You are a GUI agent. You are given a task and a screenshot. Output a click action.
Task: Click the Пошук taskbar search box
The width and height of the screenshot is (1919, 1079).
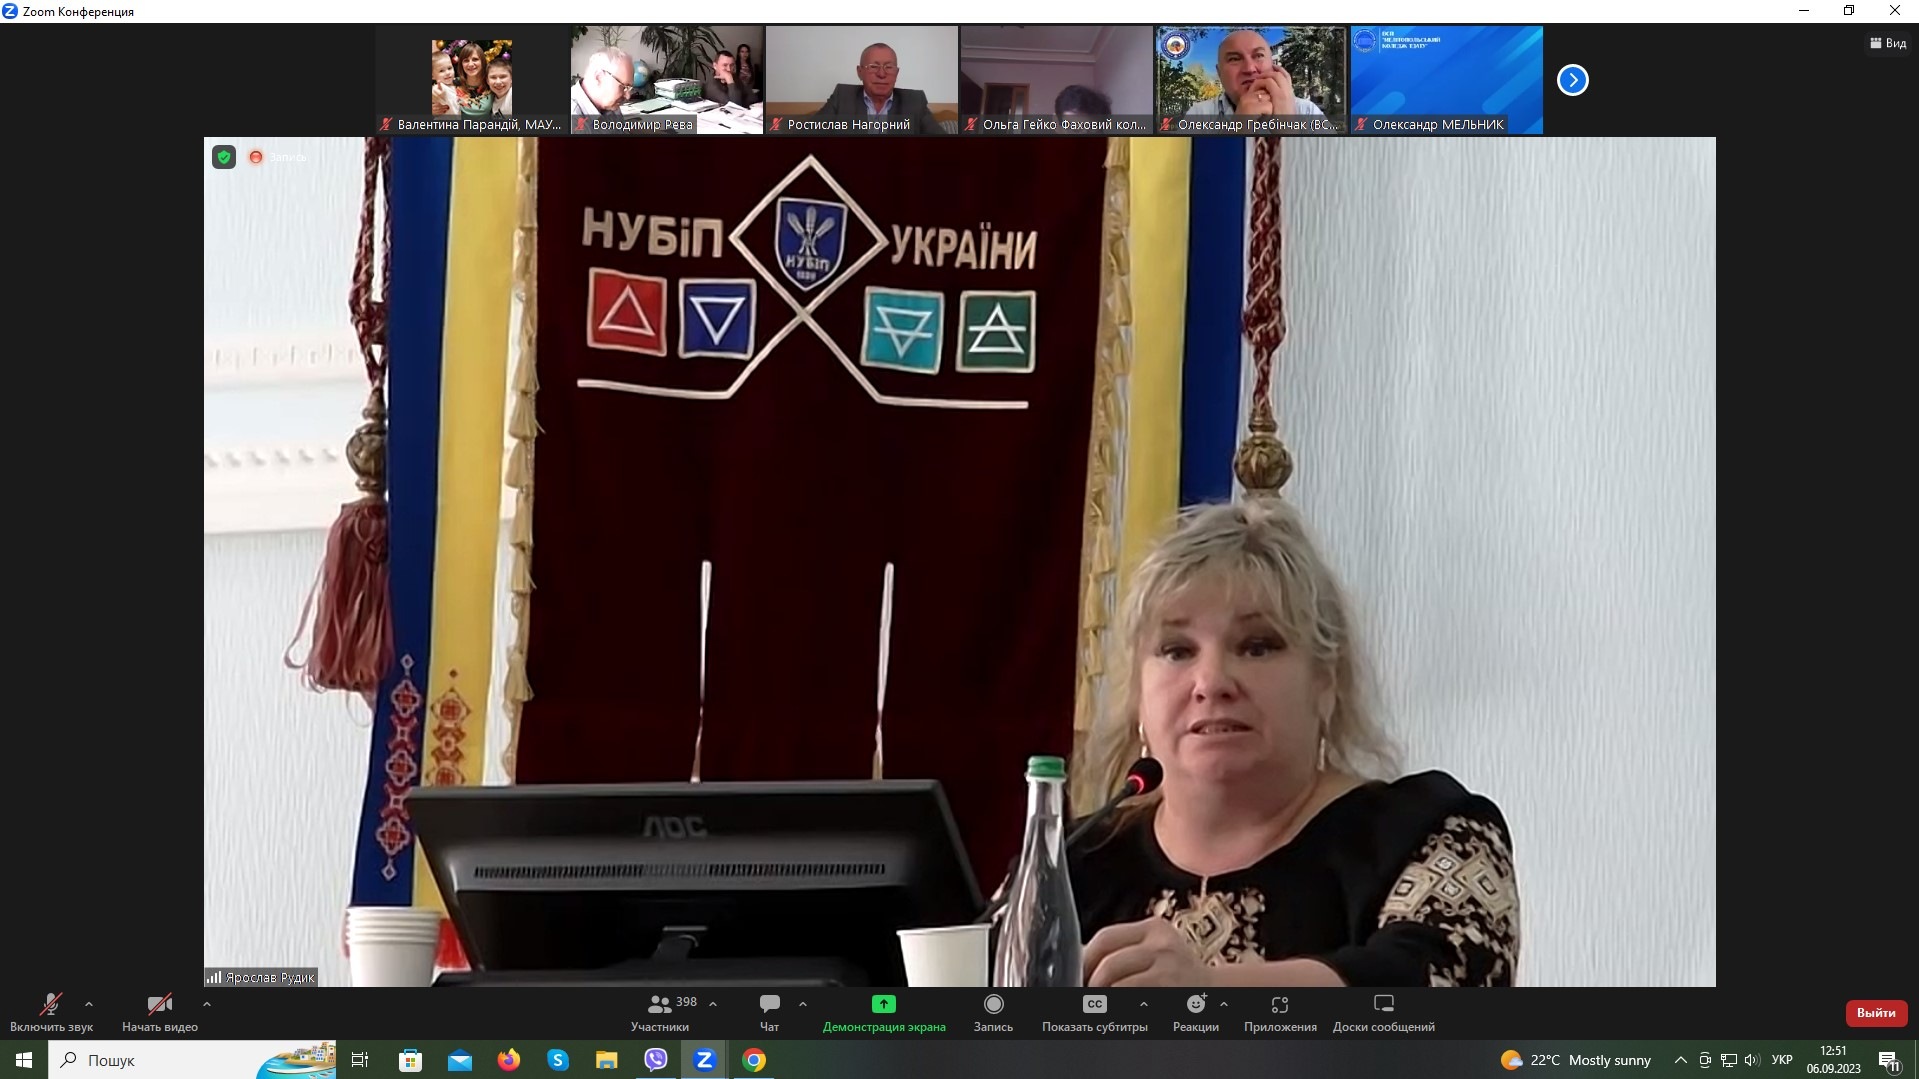pos(193,1060)
